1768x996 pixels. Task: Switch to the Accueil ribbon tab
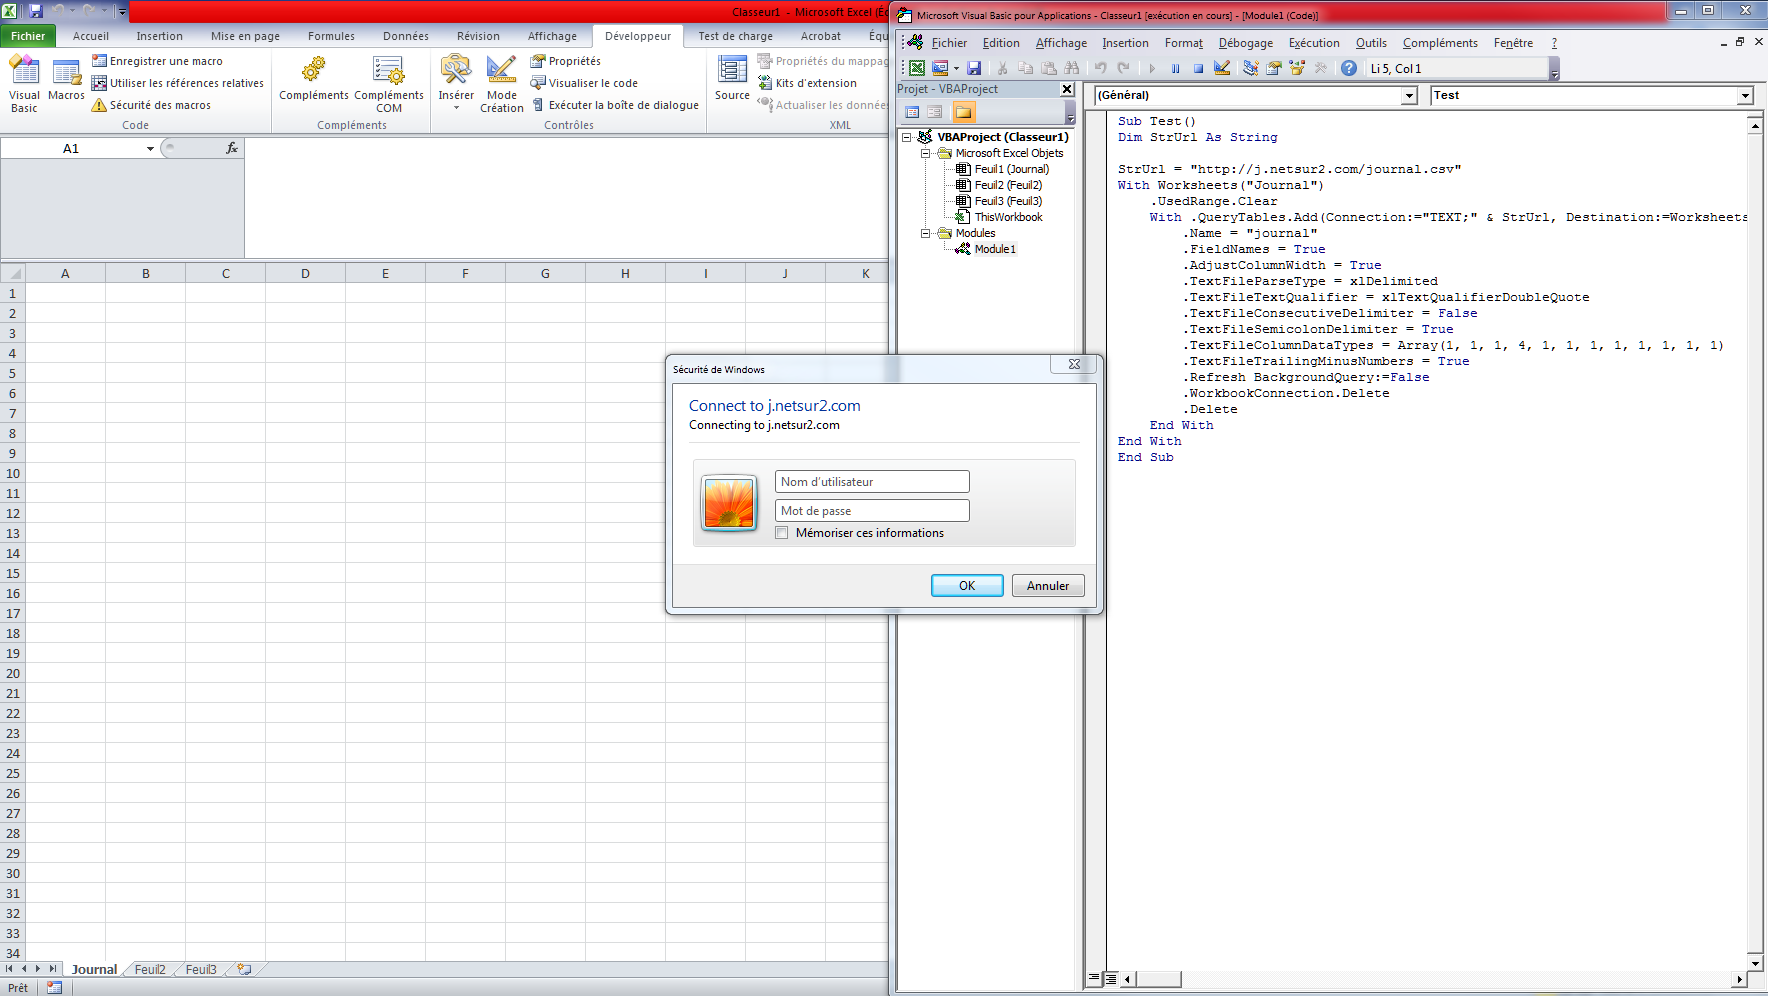click(91, 36)
